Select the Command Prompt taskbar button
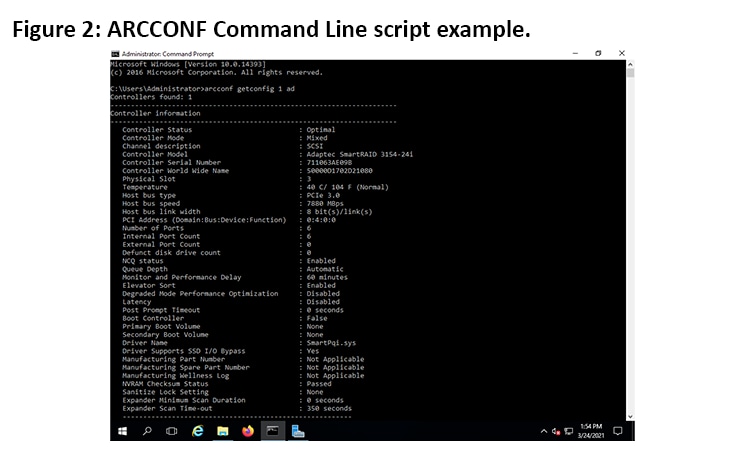 [273, 431]
